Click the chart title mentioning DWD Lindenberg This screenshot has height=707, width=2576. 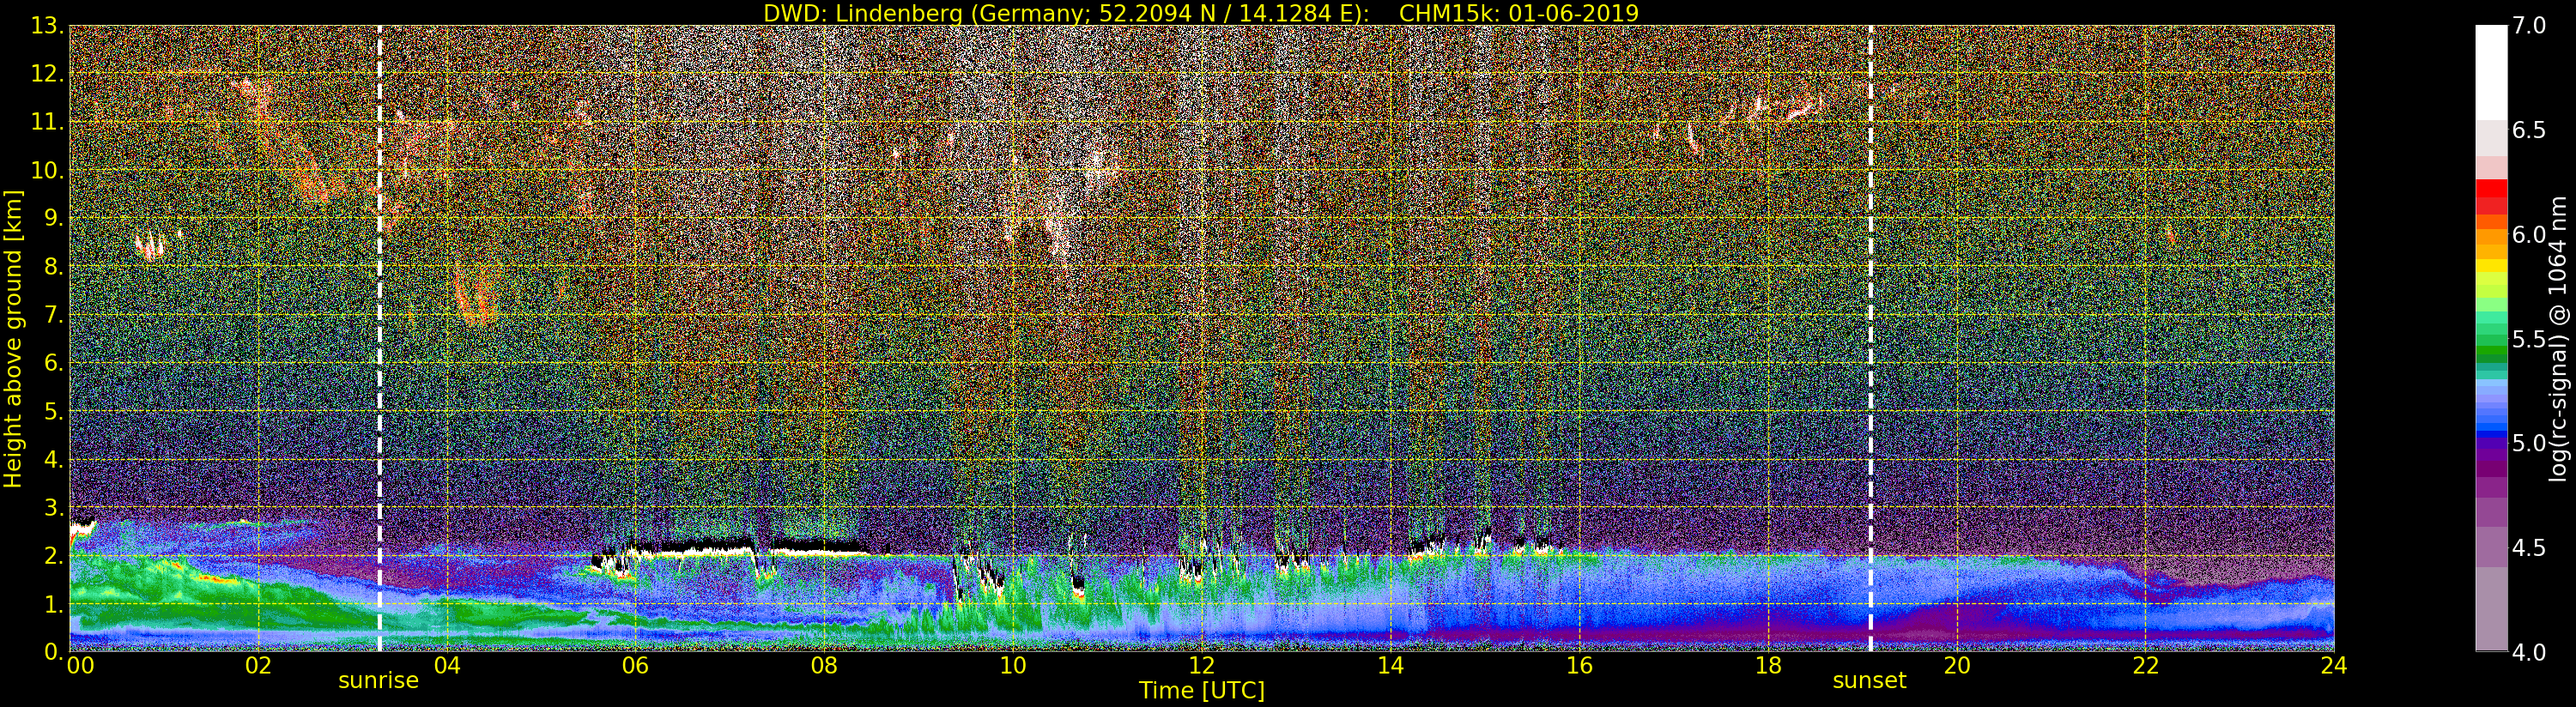coord(1201,13)
